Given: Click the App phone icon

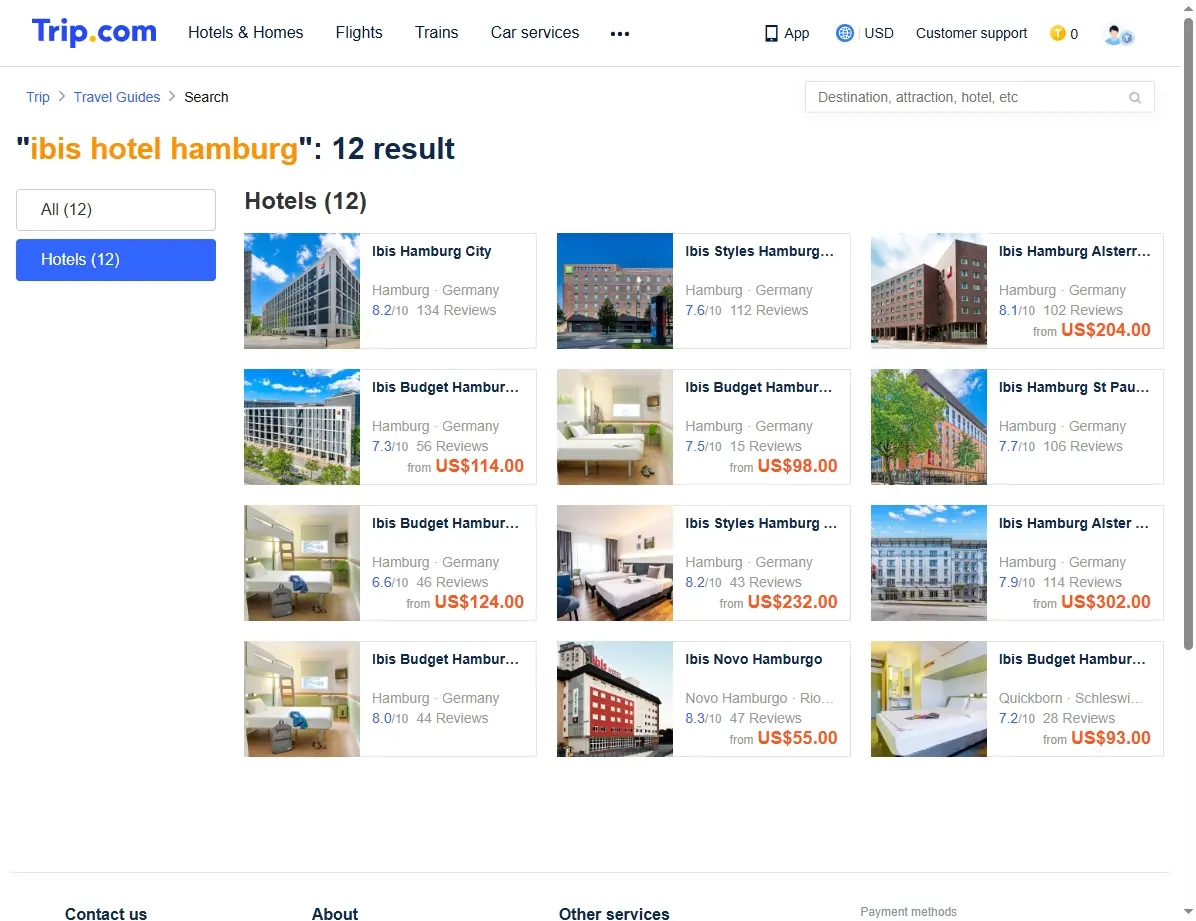Looking at the screenshot, I should (x=771, y=34).
